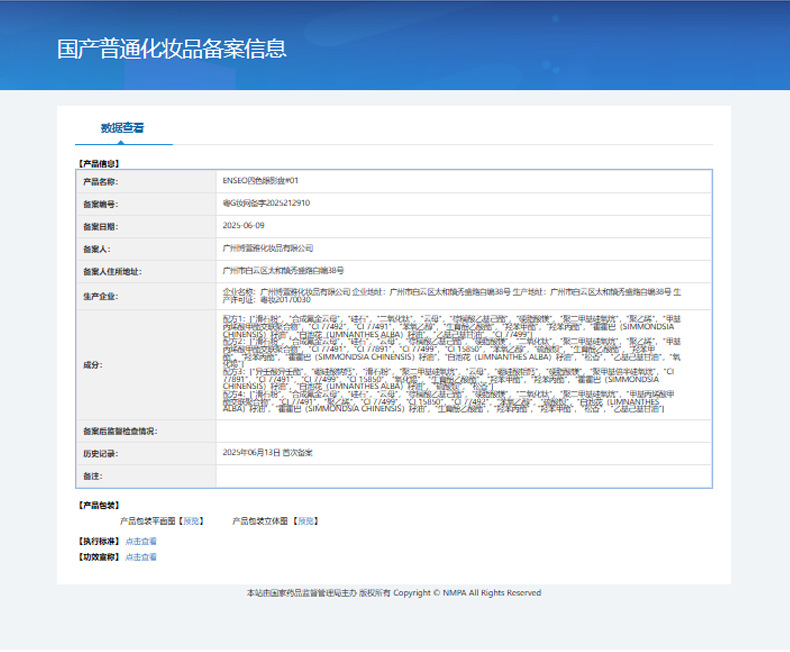Screen dimensions: 790x652
Task: Select the 2025年06月13日 首次备案 entry
Action: pyautogui.click(x=268, y=452)
